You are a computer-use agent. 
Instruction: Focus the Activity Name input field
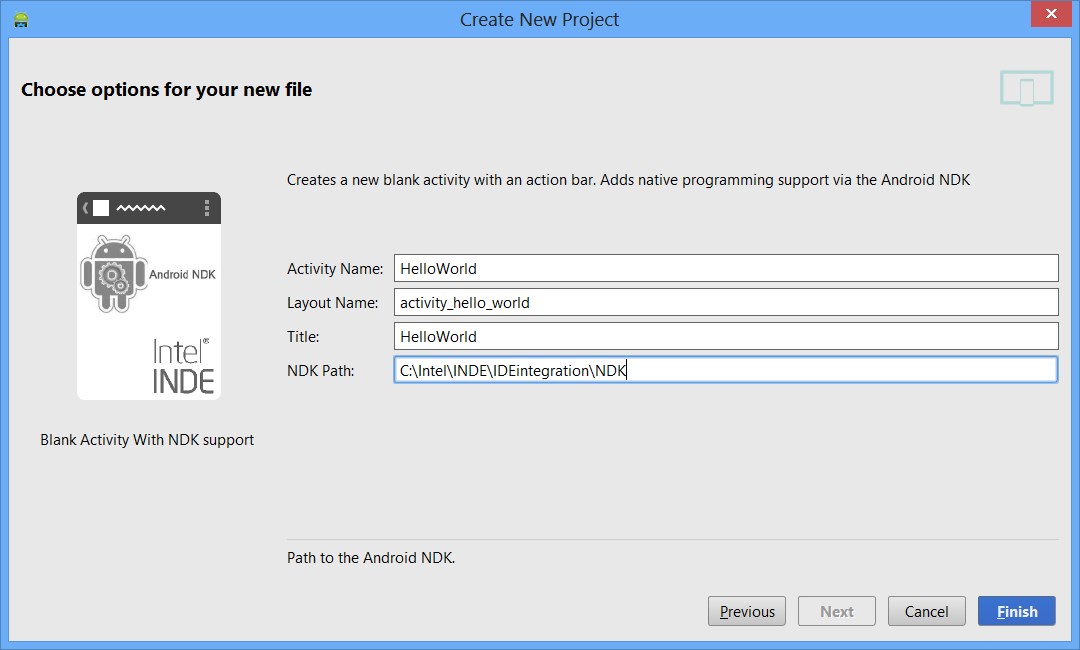[726, 269]
